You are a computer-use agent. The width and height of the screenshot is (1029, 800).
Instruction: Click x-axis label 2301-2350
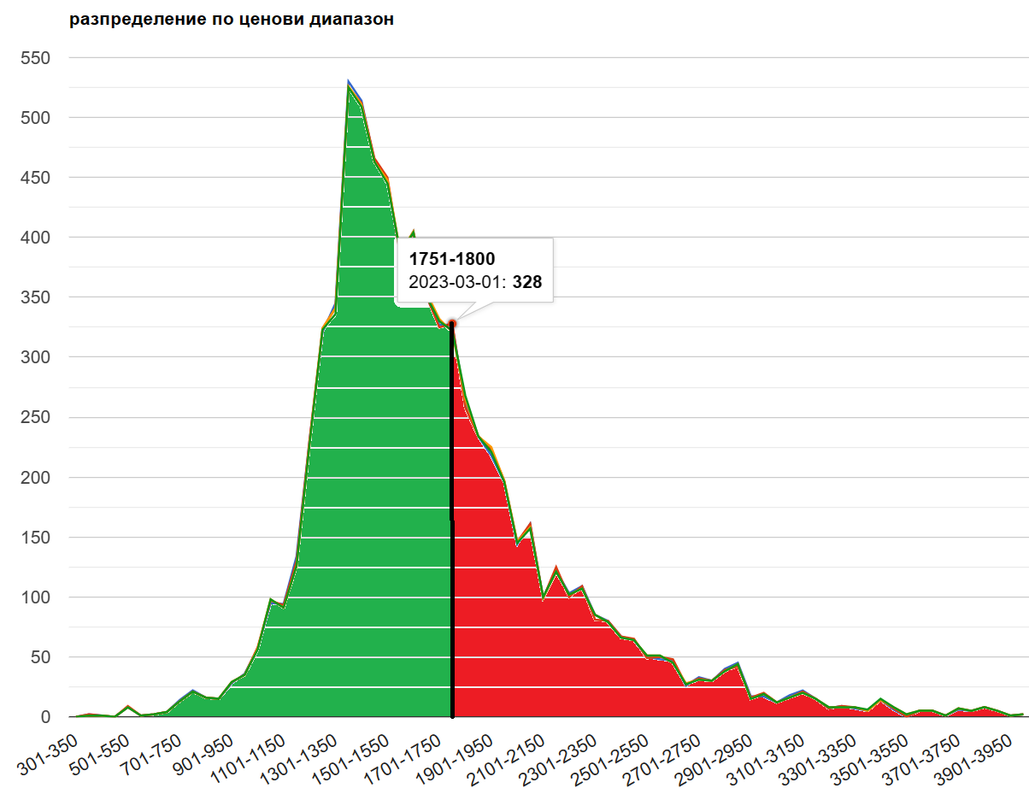(x=560, y=758)
